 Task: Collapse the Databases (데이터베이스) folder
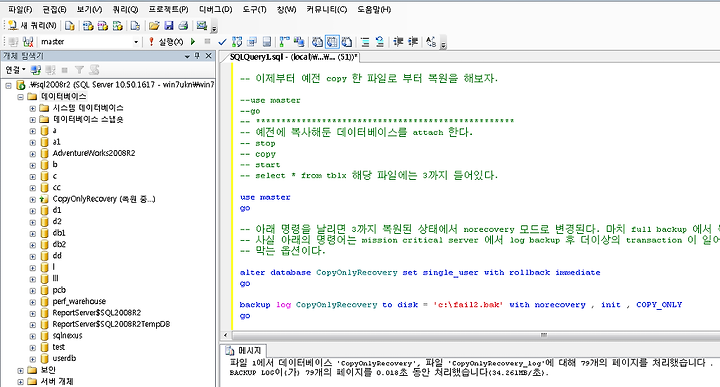coord(21,97)
